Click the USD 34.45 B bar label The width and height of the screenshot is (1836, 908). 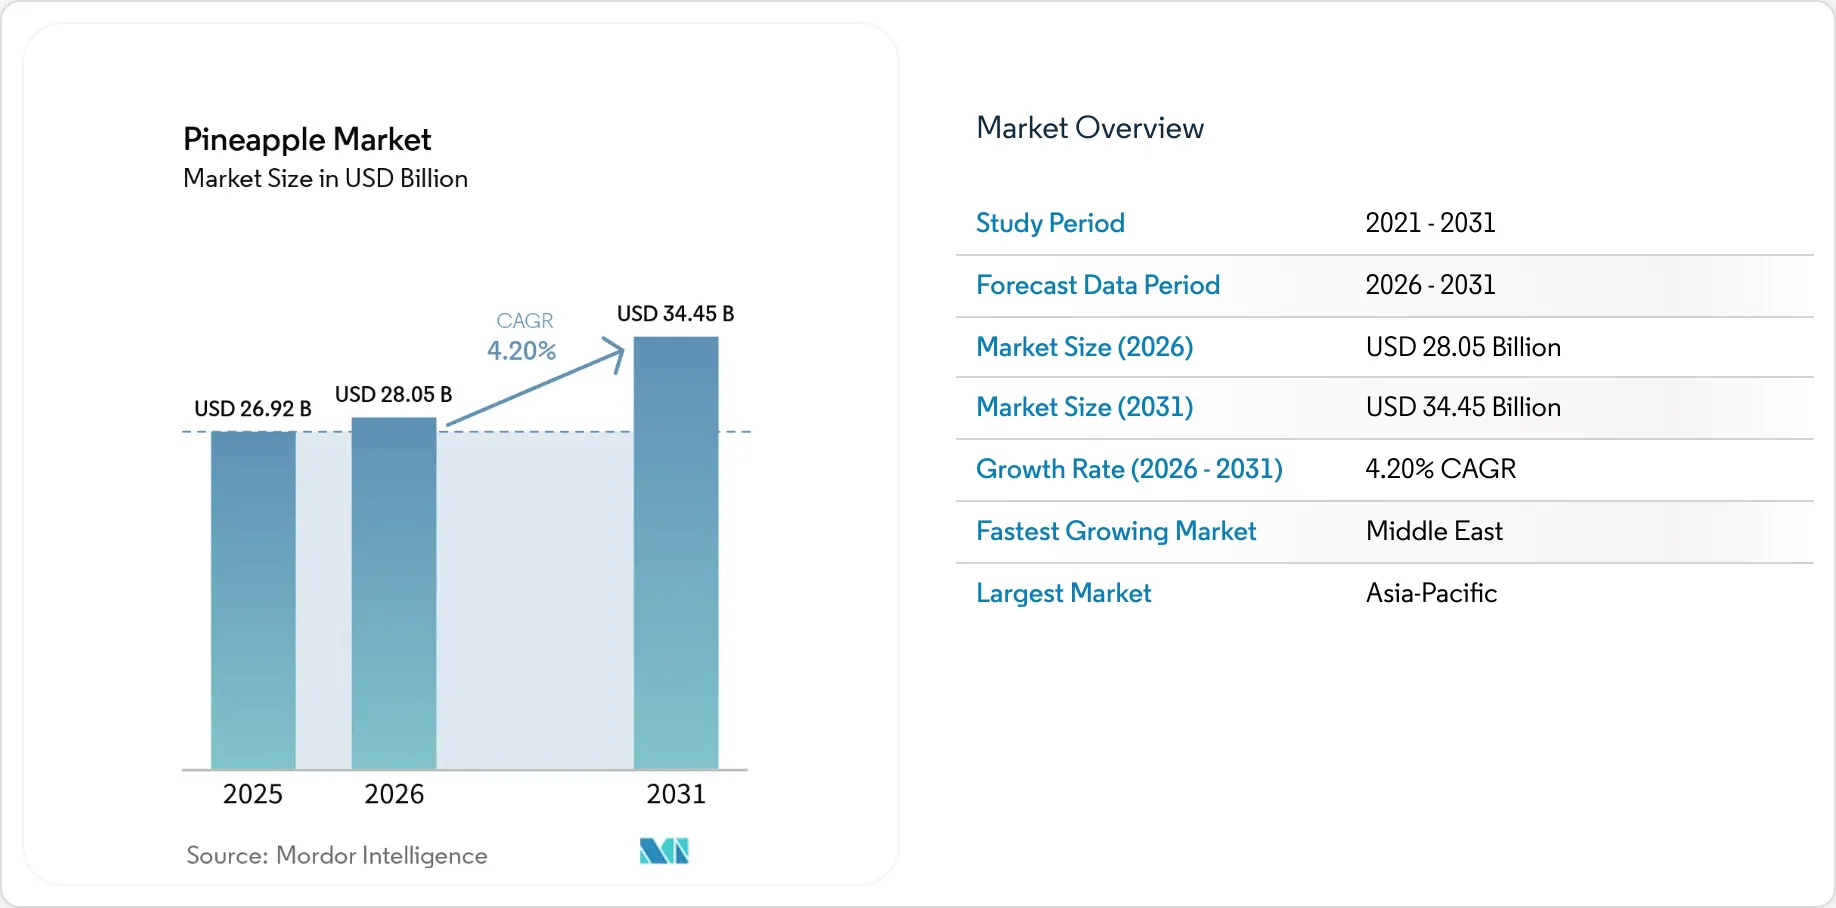tap(676, 314)
